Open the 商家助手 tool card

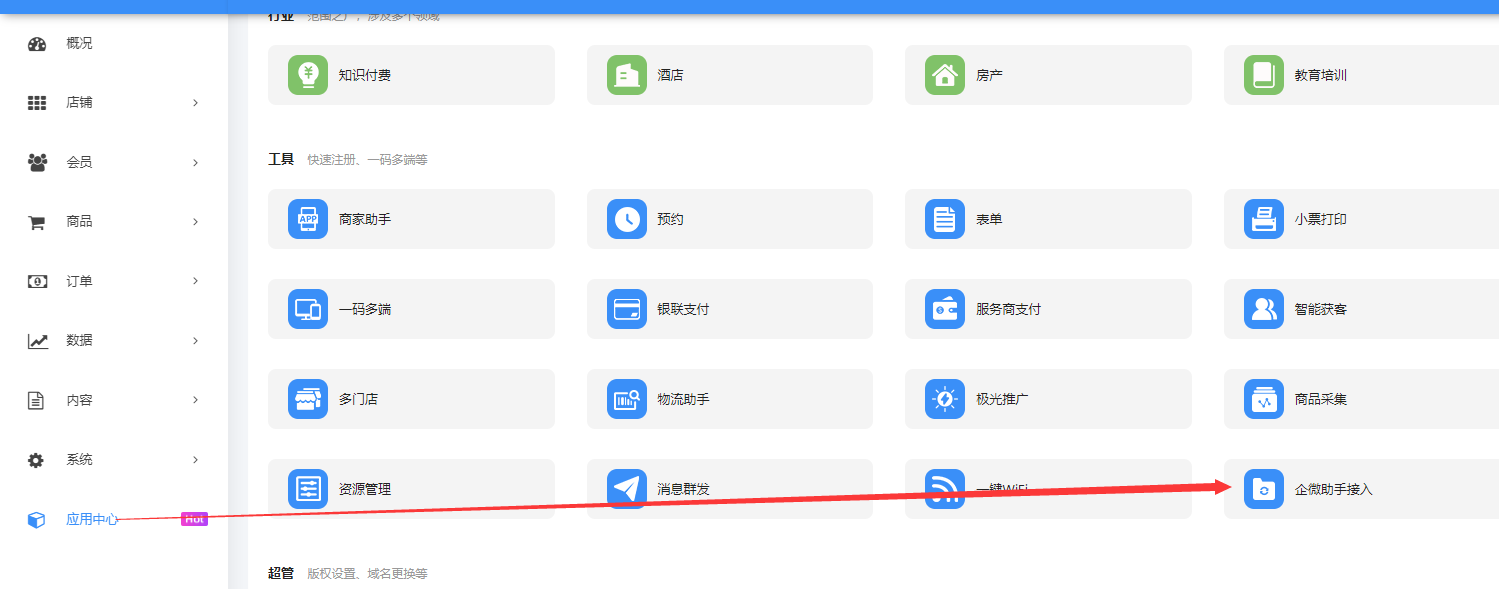tap(411, 219)
